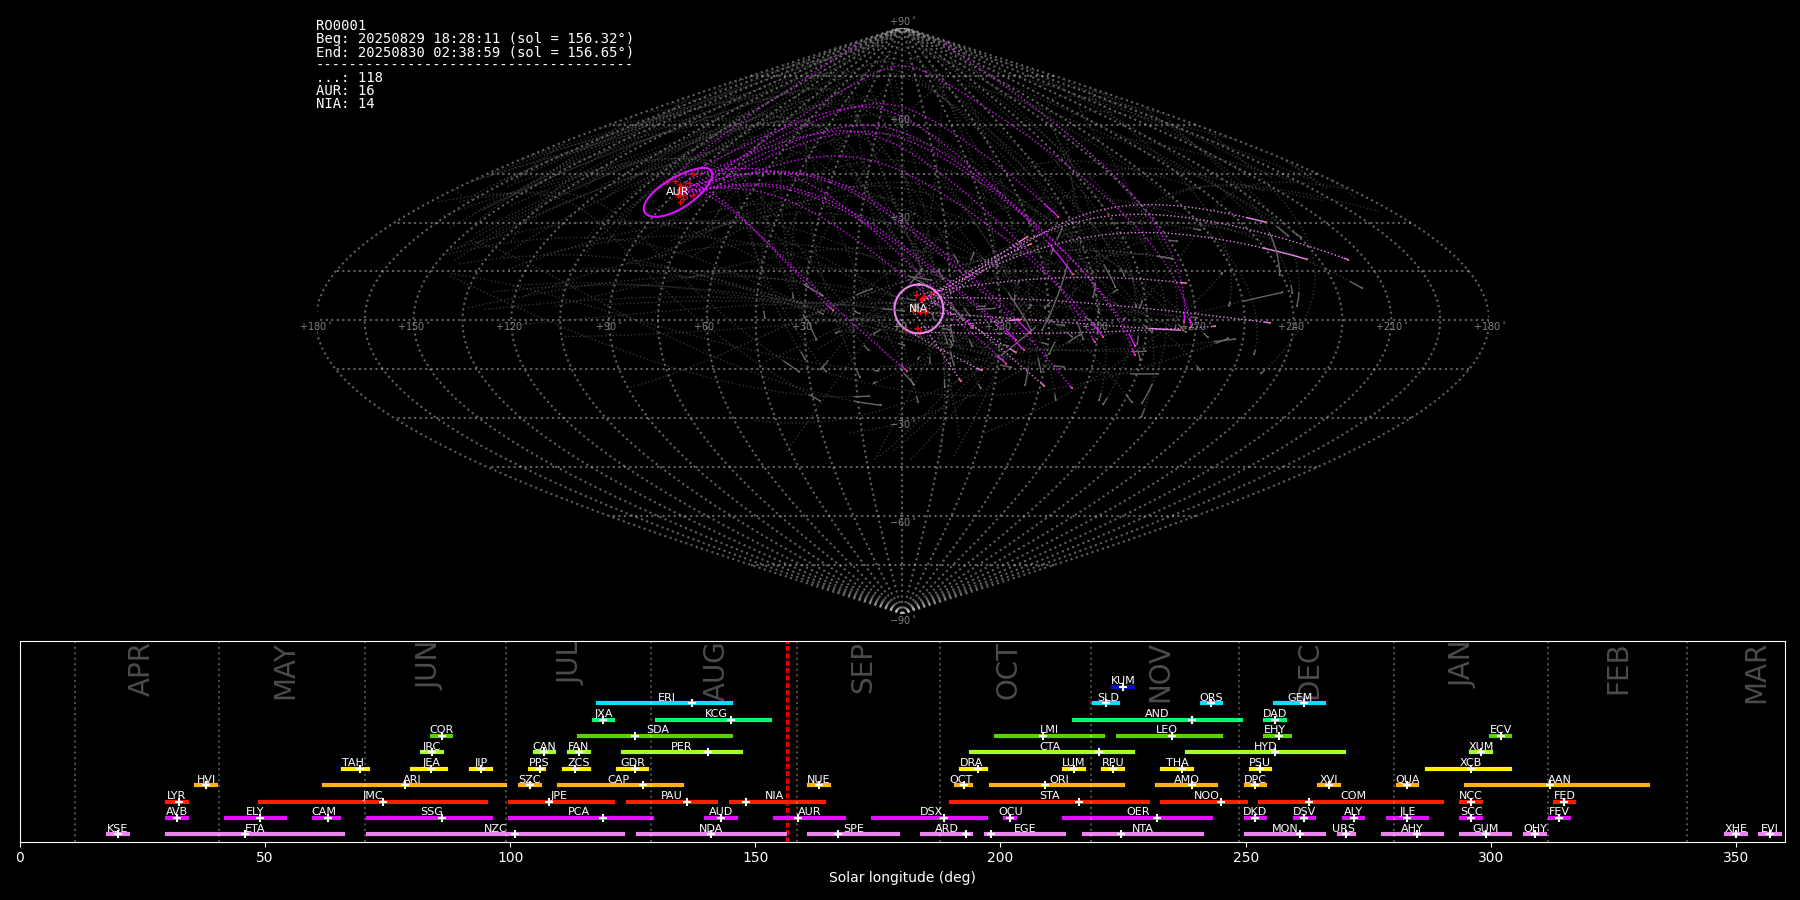Screen dimensions: 1800x900
Task: Select the red COM shower activity bar
Action: click(1380, 802)
